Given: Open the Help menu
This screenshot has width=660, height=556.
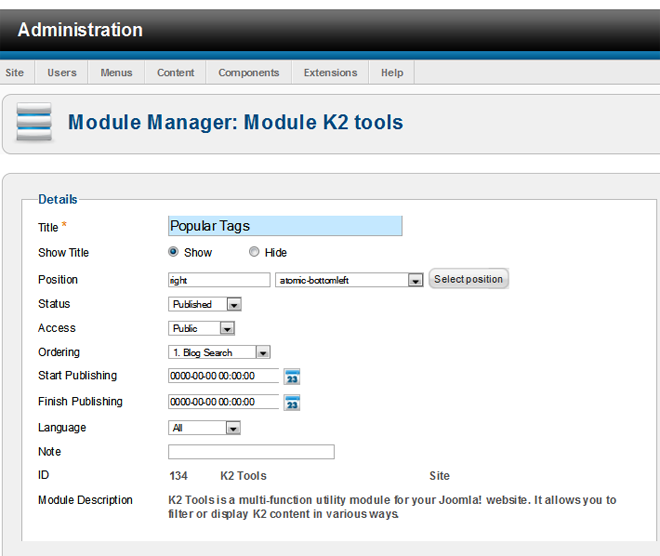Looking at the screenshot, I should click(x=392, y=73).
